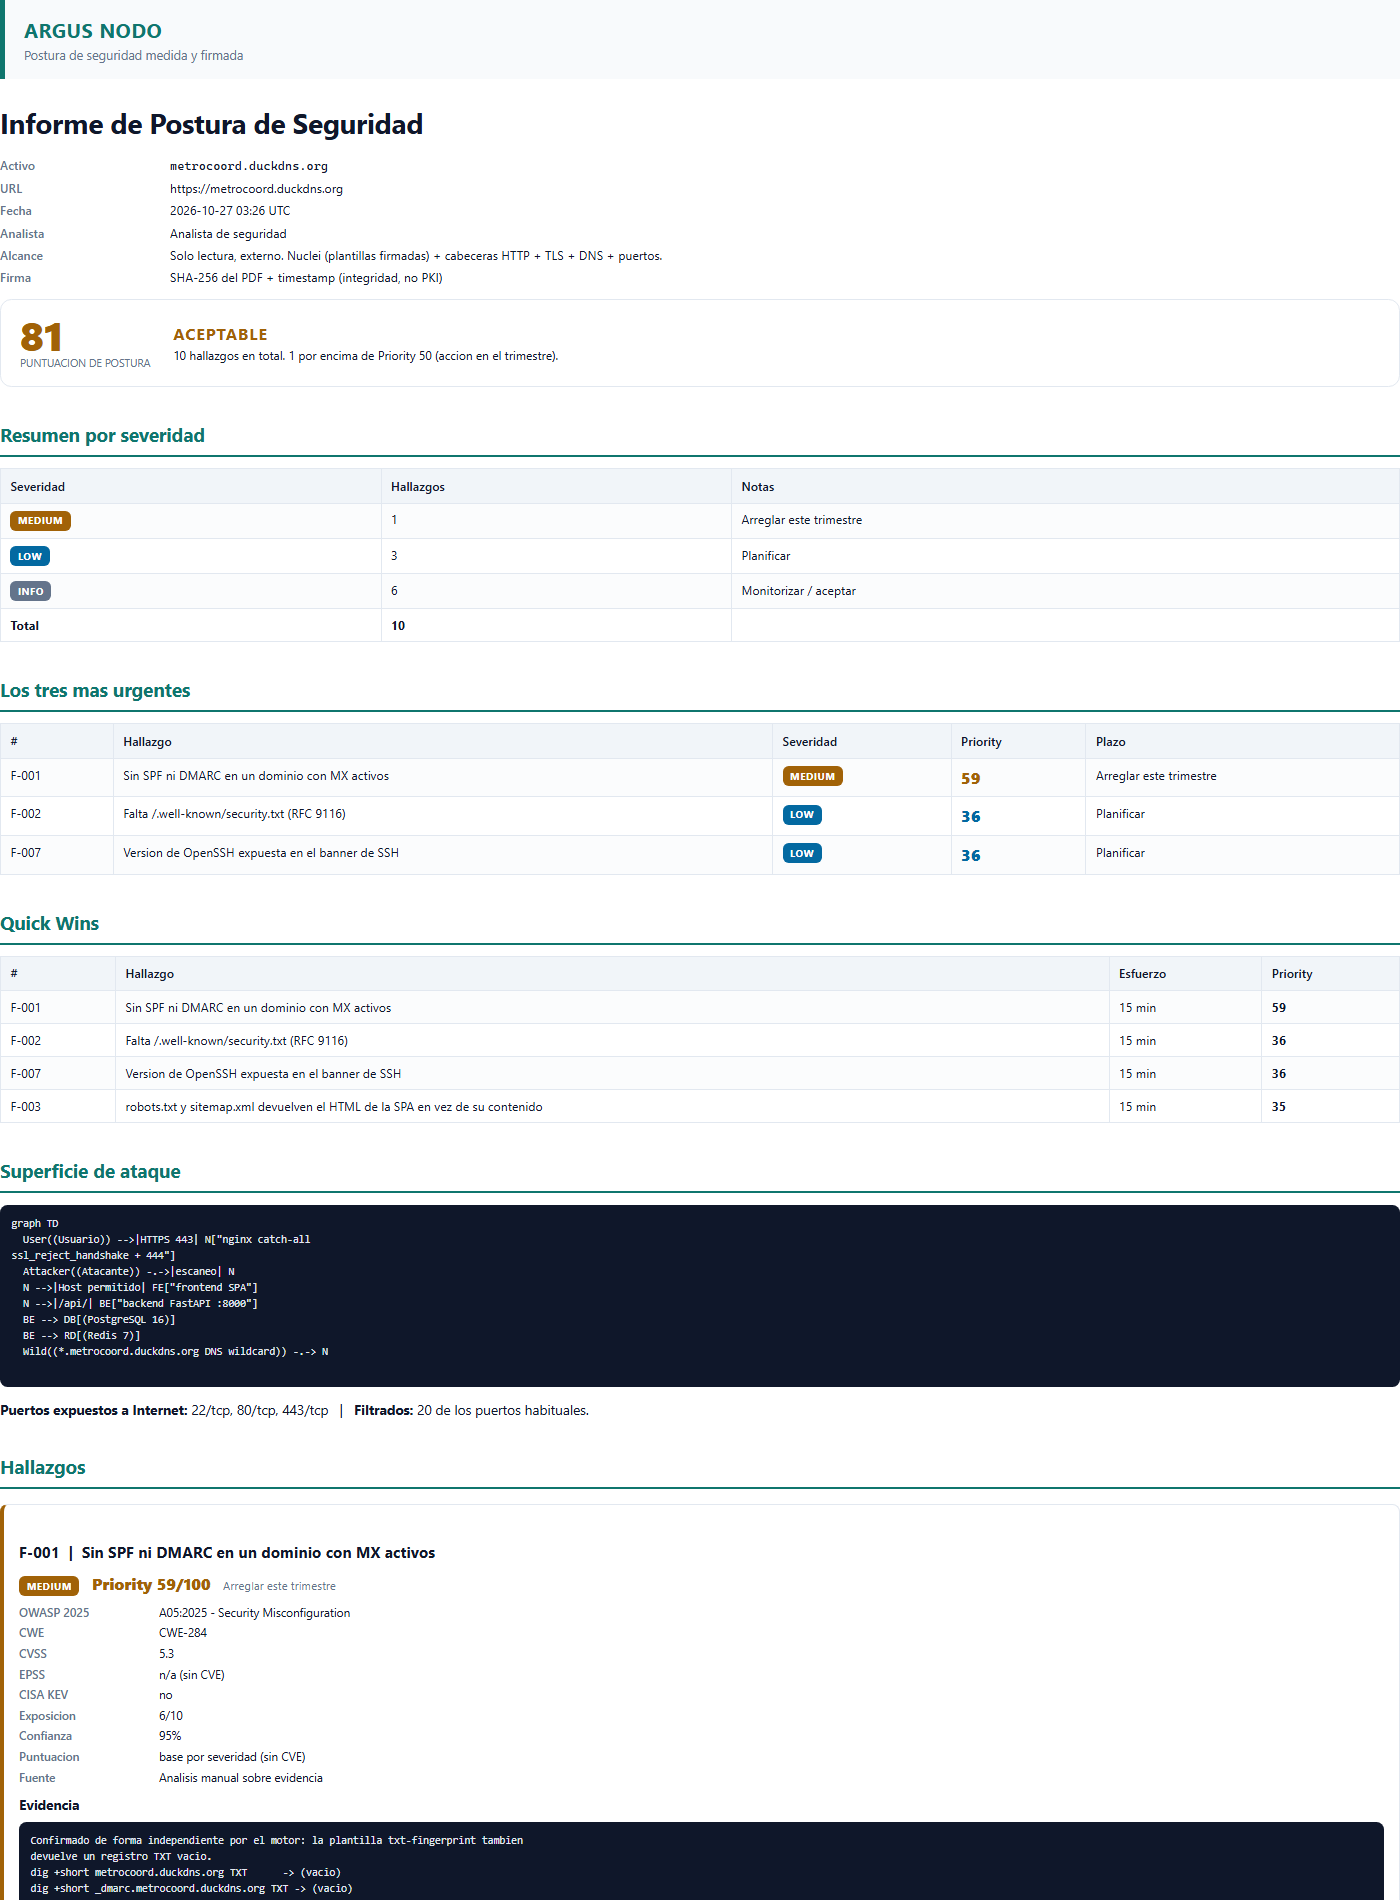Click the Priority value 35 in Quick Wins
Image resolution: width=1400 pixels, height=1900 pixels.
pyautogui.click(x=1279, y=1107)
